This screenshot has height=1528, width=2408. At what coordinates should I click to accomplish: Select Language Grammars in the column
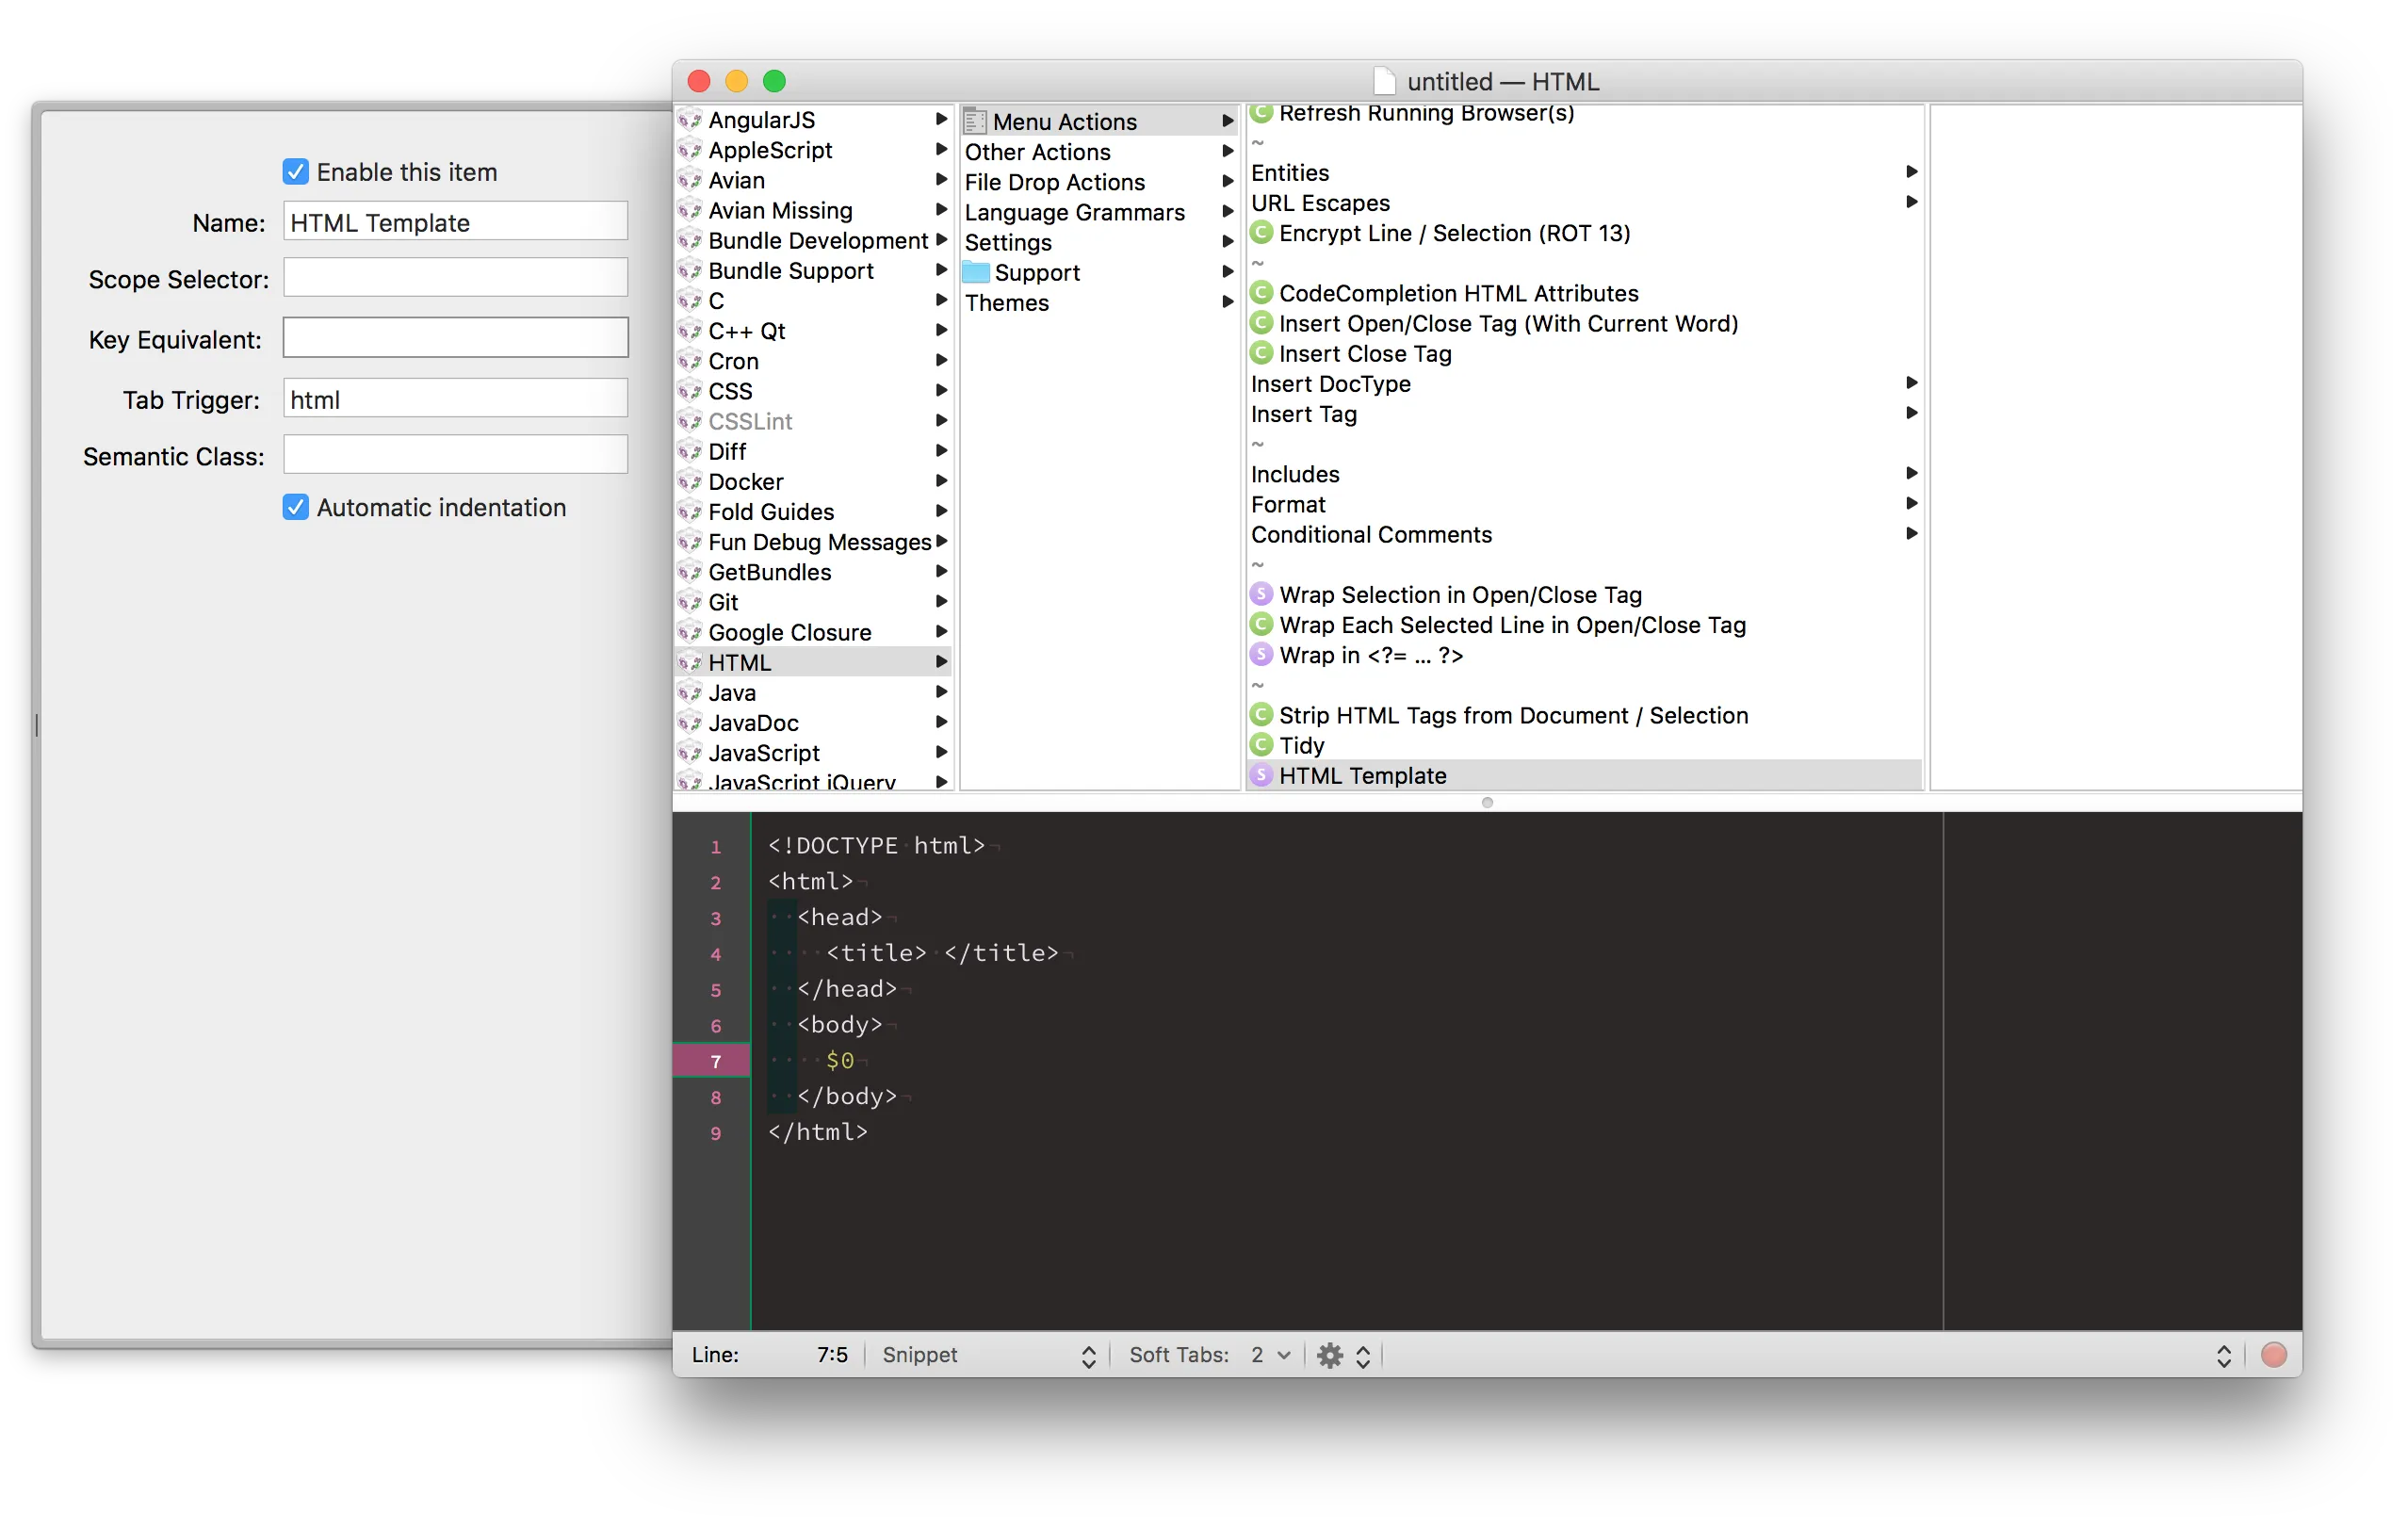(x=1074, y=212)
